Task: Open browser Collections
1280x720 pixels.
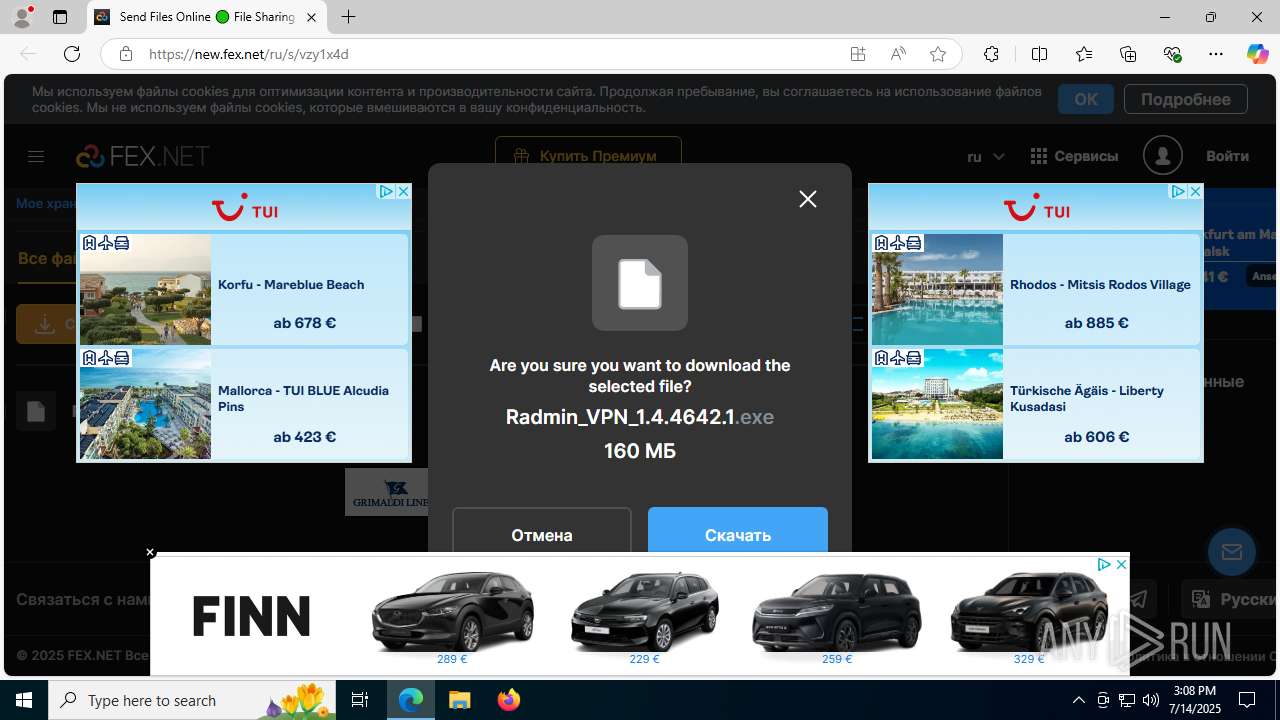Action: (x=1128, y=54)
